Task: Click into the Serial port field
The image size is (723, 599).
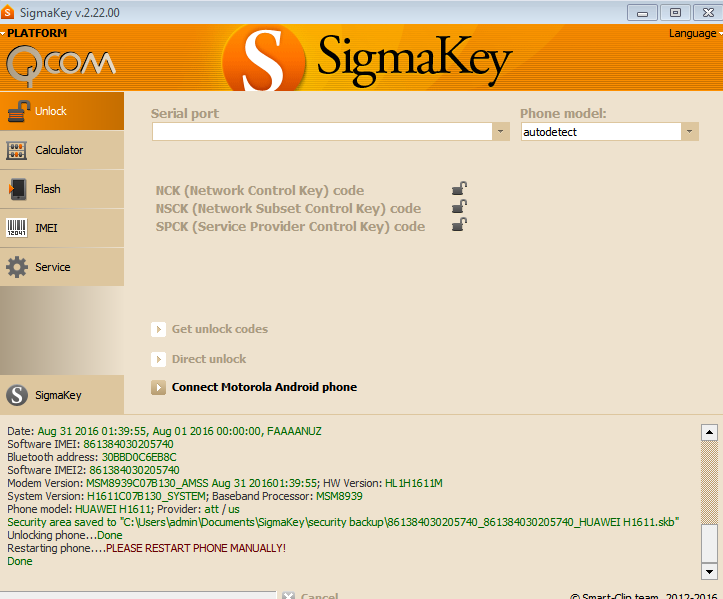Action: coord(322,132)
